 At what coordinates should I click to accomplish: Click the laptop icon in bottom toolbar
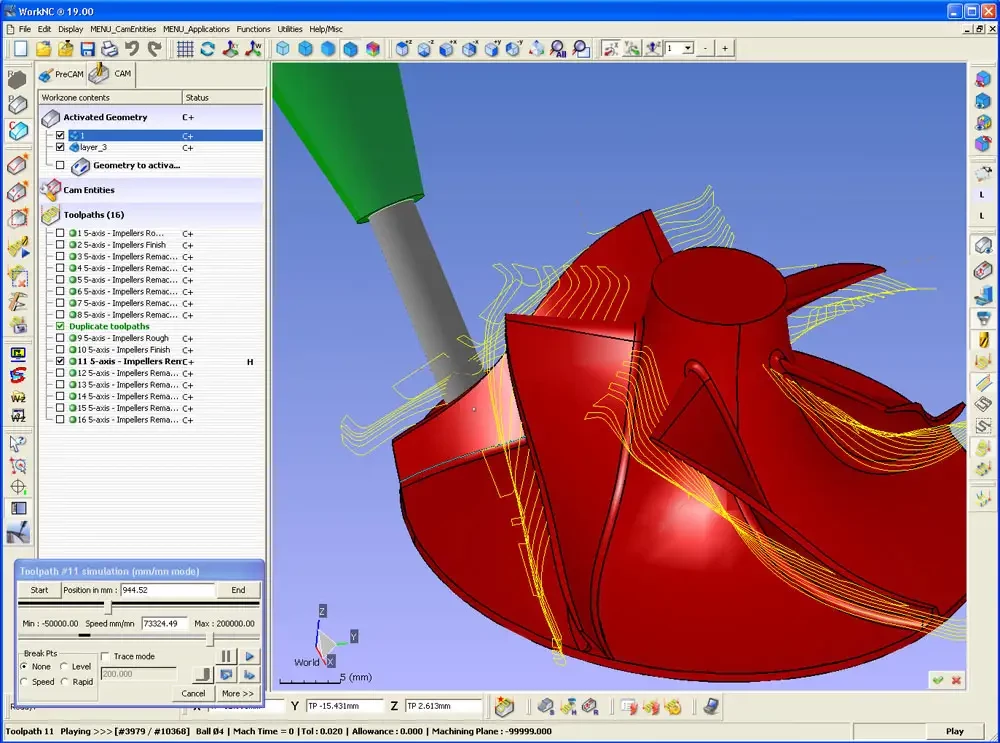(711, 706)
